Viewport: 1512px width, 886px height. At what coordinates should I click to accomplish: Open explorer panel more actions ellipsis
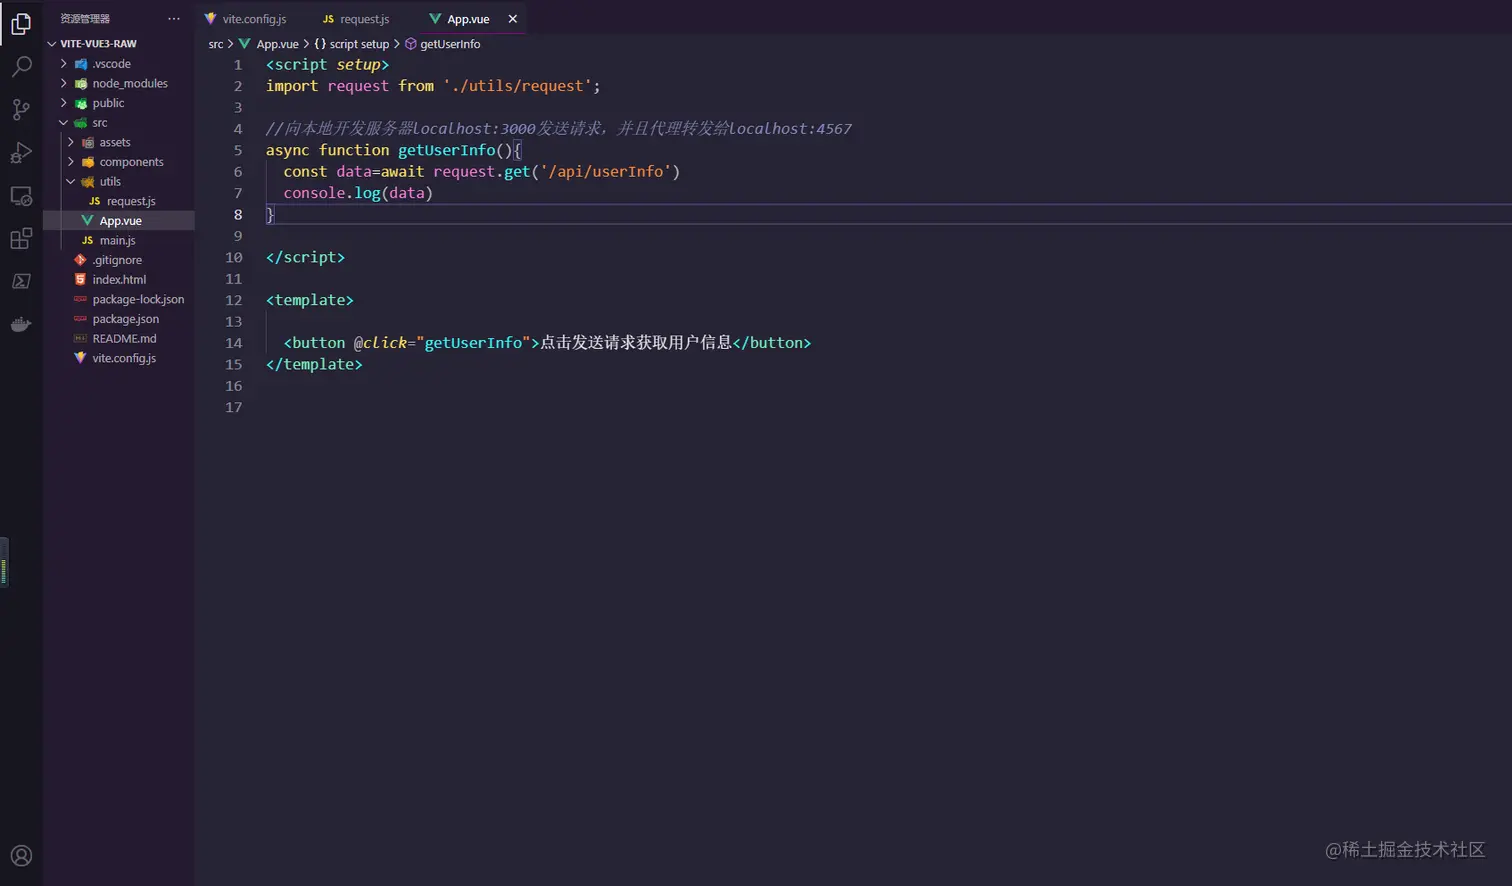(174, 19)
